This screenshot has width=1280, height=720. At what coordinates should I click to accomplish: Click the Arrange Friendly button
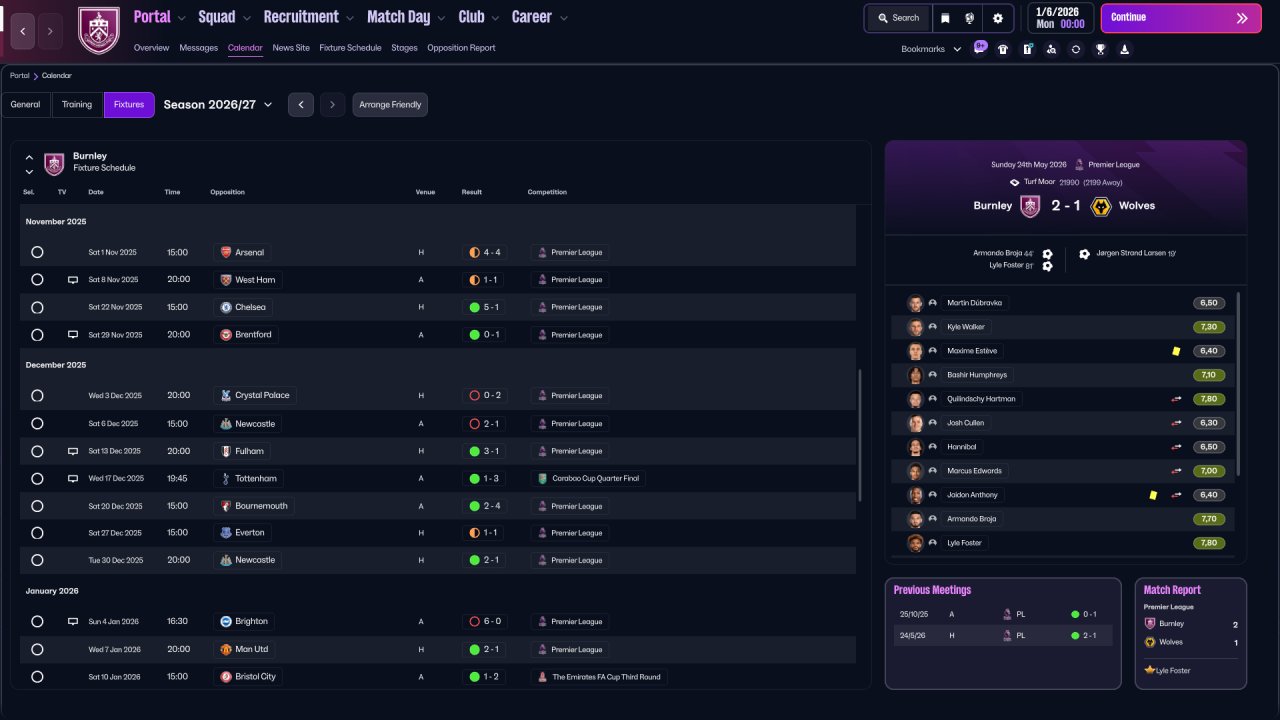pos(390,105)
